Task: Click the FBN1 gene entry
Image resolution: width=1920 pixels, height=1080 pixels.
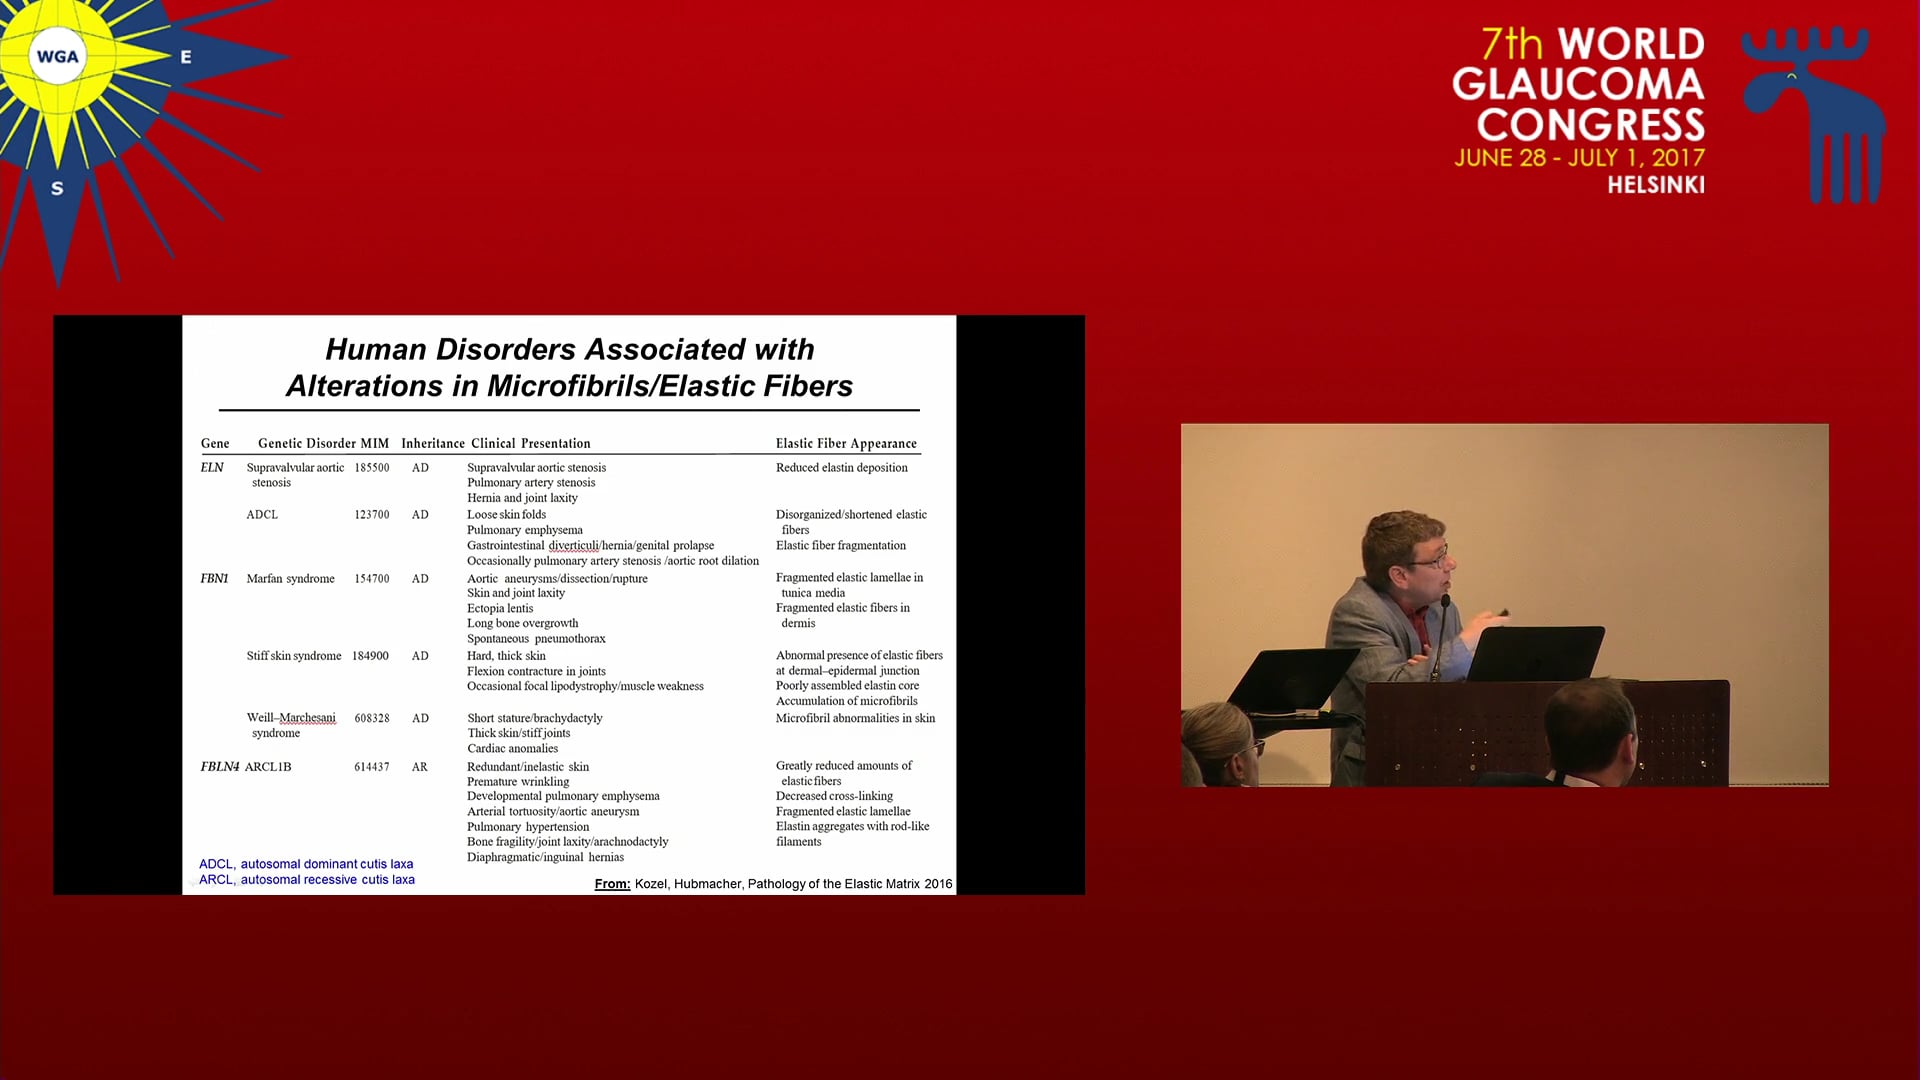Action: point(214,578)
